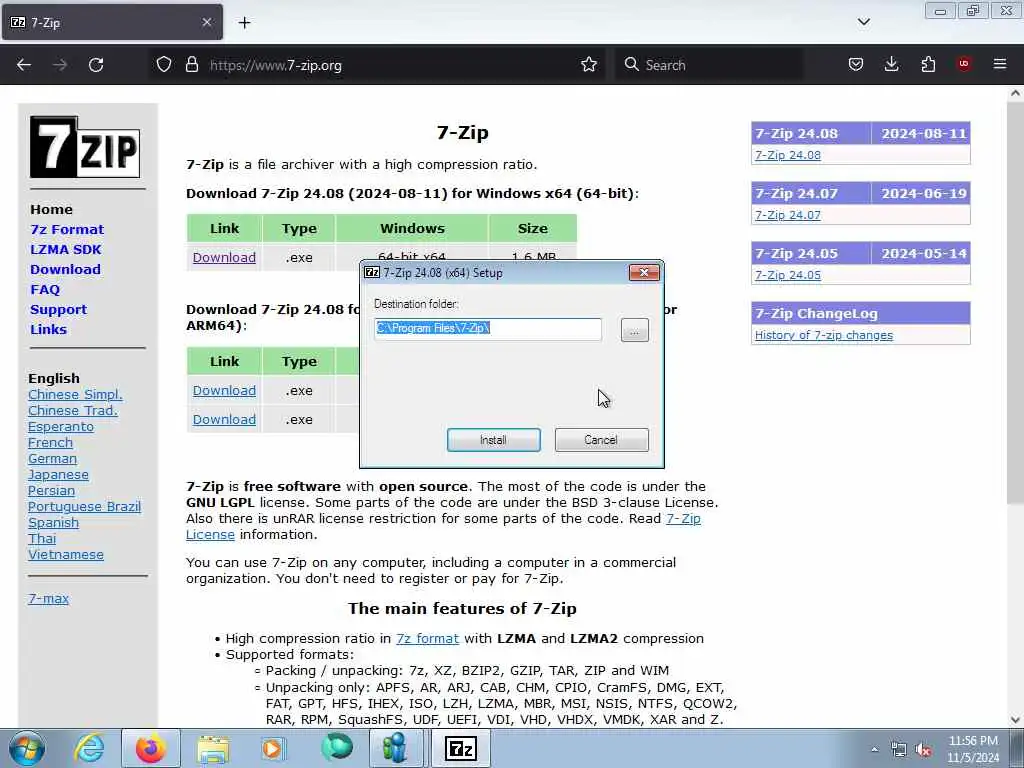This screenshot has height=768, width=1024.
Task: Click the blue figure taskbar icon
Action: point(396,748)
